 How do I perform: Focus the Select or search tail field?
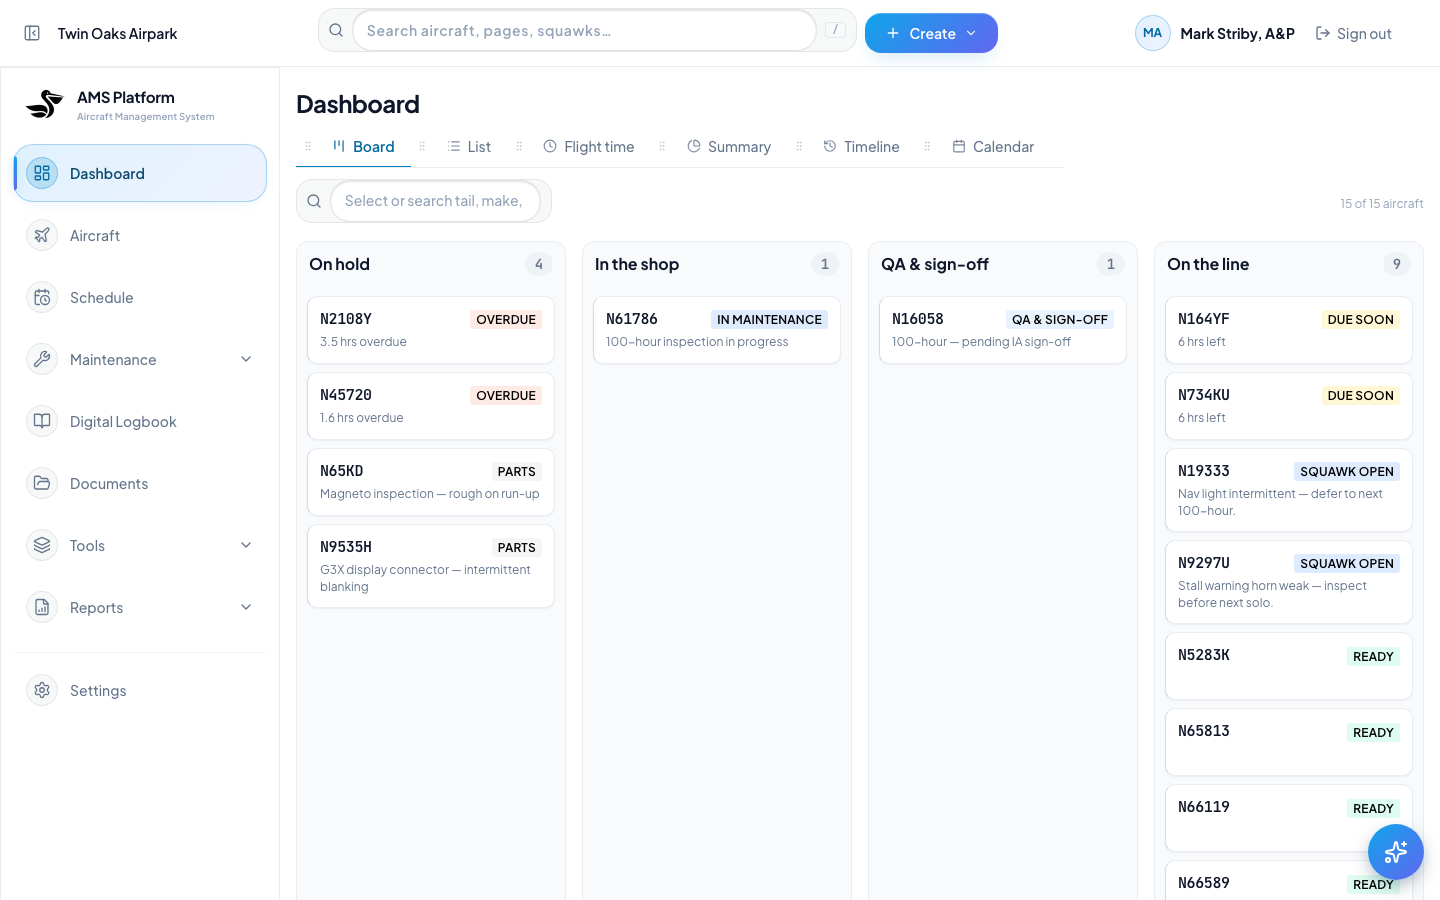click(435, 201)
